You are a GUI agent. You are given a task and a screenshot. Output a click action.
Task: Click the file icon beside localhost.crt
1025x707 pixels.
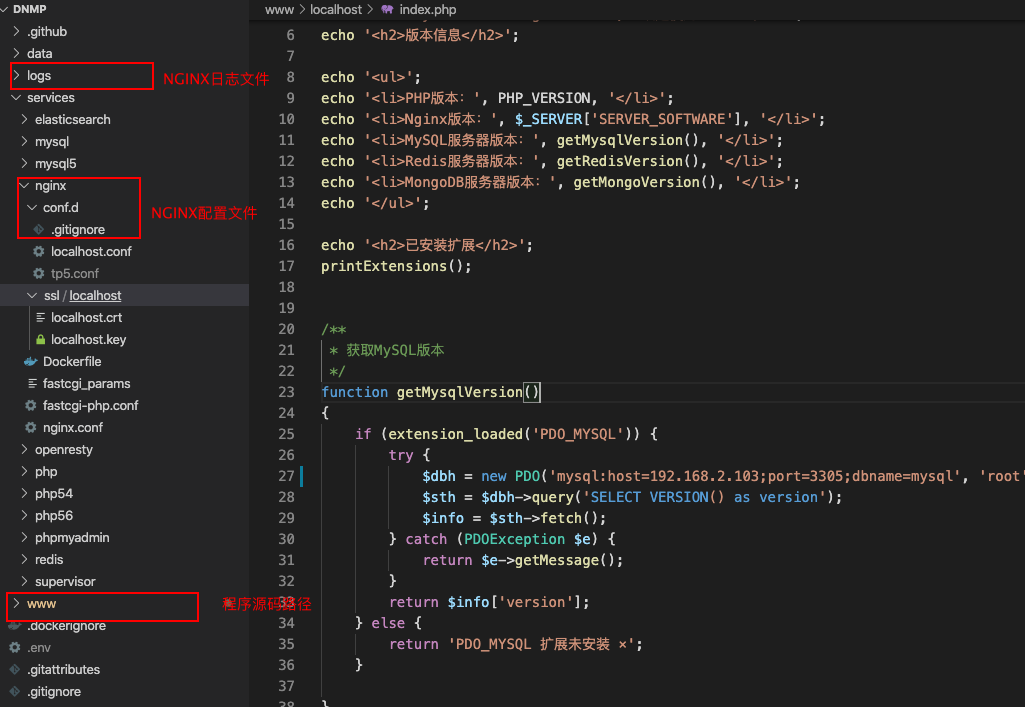pyautogui.click(x=41, y=318)
